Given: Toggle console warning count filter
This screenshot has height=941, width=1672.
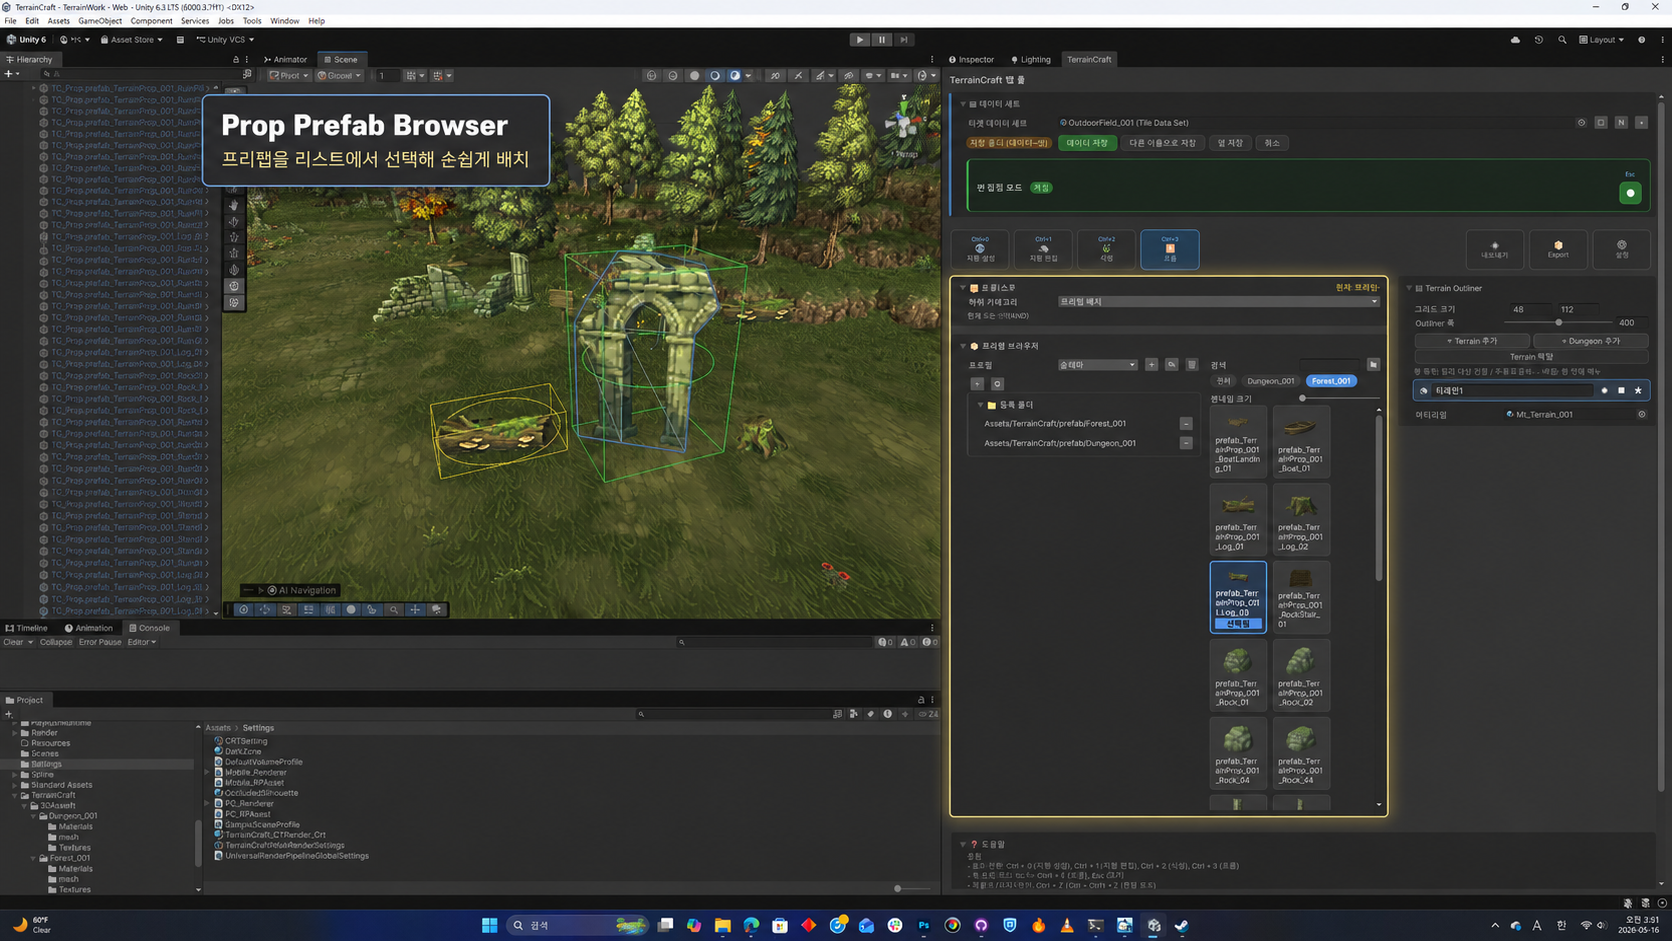Looking at the screenshot, I should tap(908, 642).
